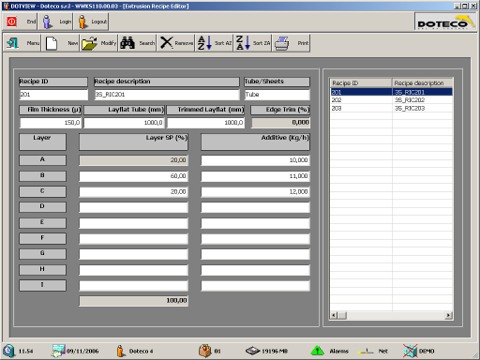Click the total setpoint 100,00 field

tap(134, 301)
